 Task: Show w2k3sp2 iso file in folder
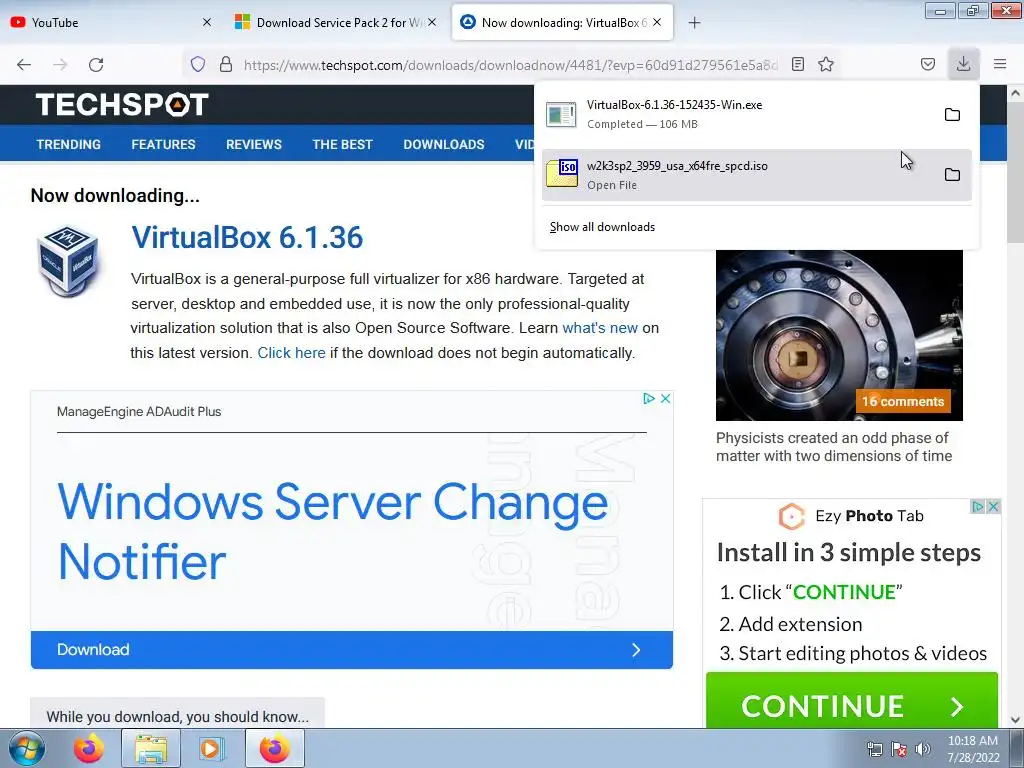pos(952,174)
